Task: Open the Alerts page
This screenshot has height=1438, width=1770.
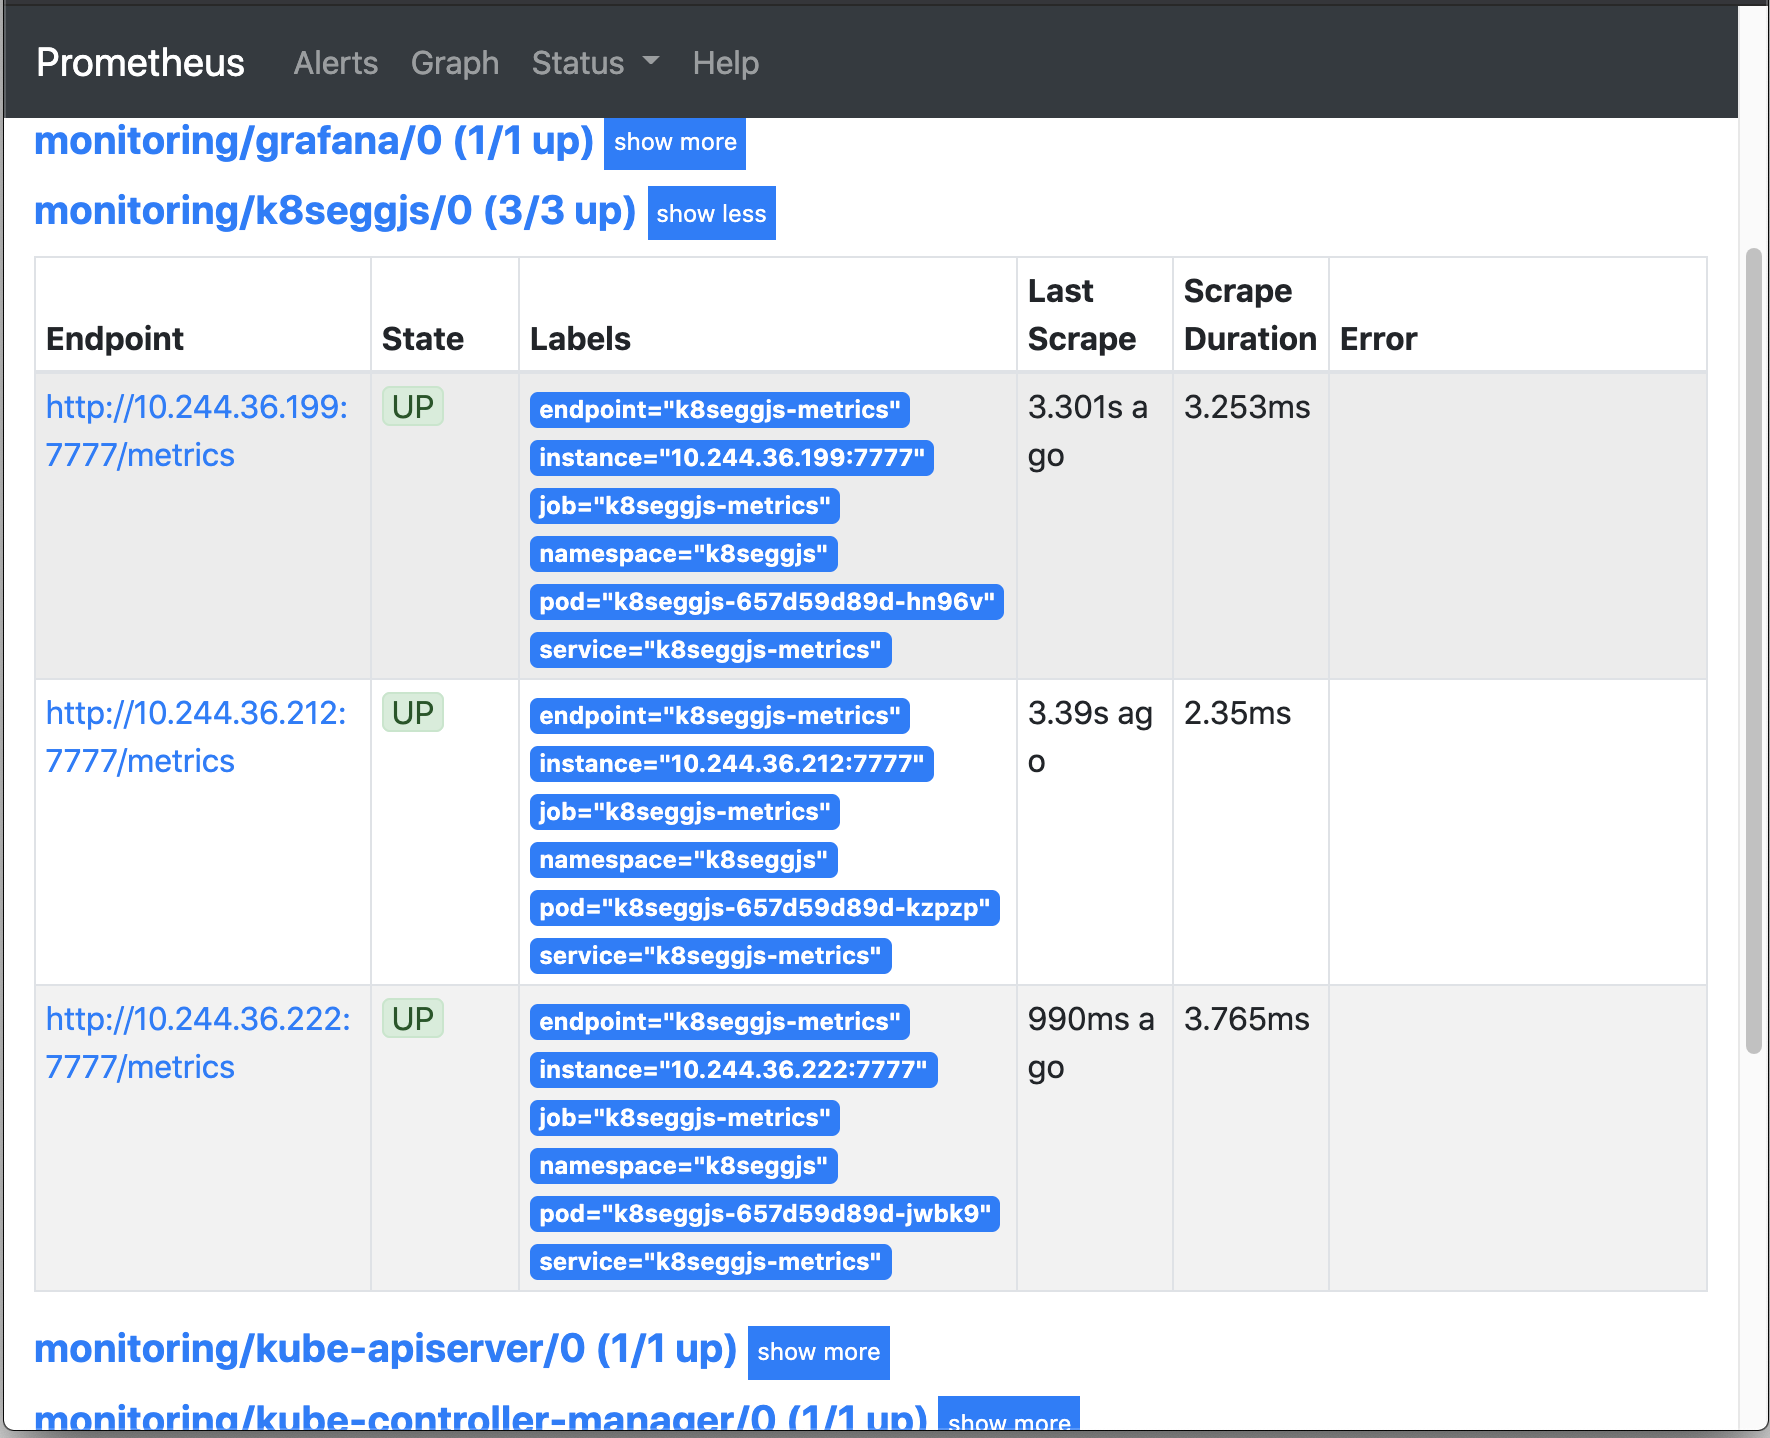Action: coord(336,63)
